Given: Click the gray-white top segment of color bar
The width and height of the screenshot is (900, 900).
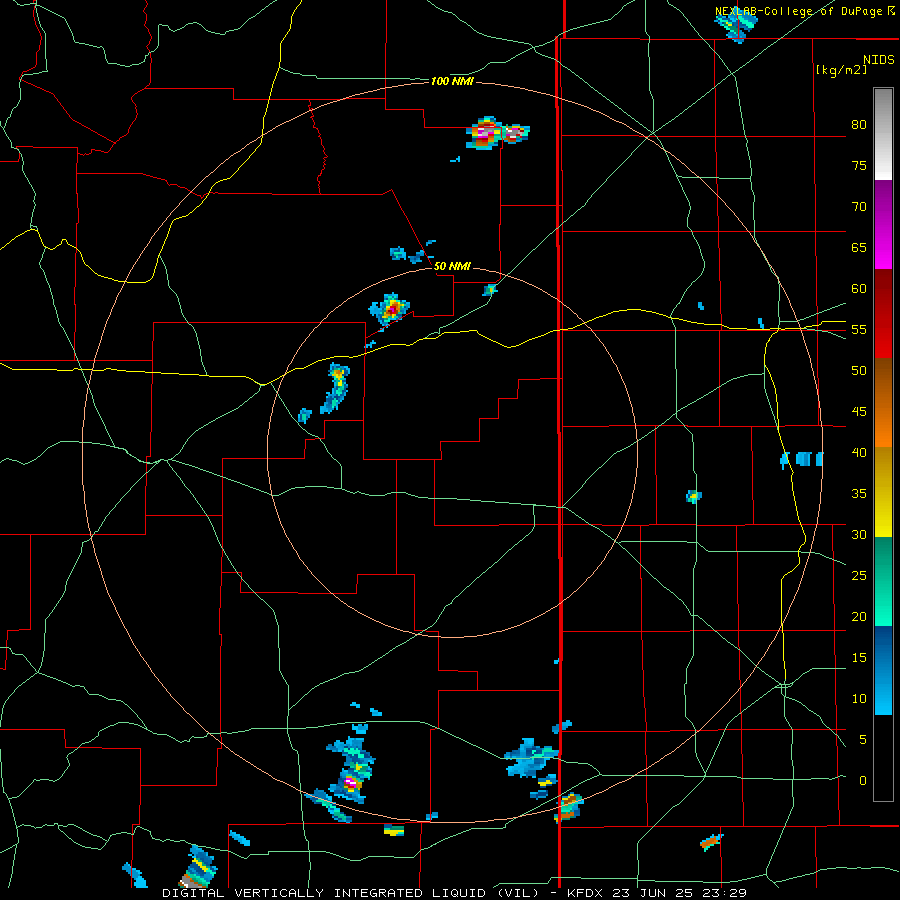Looking at the screenshot, I should pos(883,134).
